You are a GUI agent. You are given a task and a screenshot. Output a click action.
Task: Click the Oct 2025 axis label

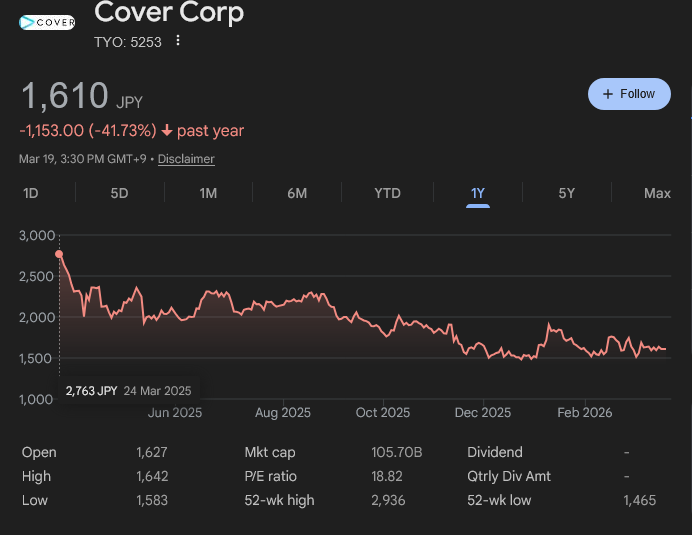(x=383, y=413)
